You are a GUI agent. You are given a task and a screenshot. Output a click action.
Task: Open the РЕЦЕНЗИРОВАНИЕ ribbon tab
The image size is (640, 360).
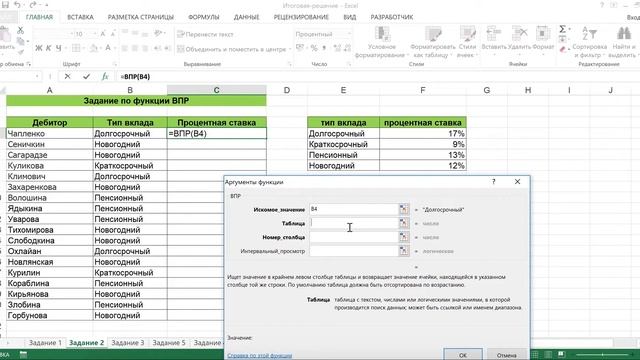[x=301, y=17]
